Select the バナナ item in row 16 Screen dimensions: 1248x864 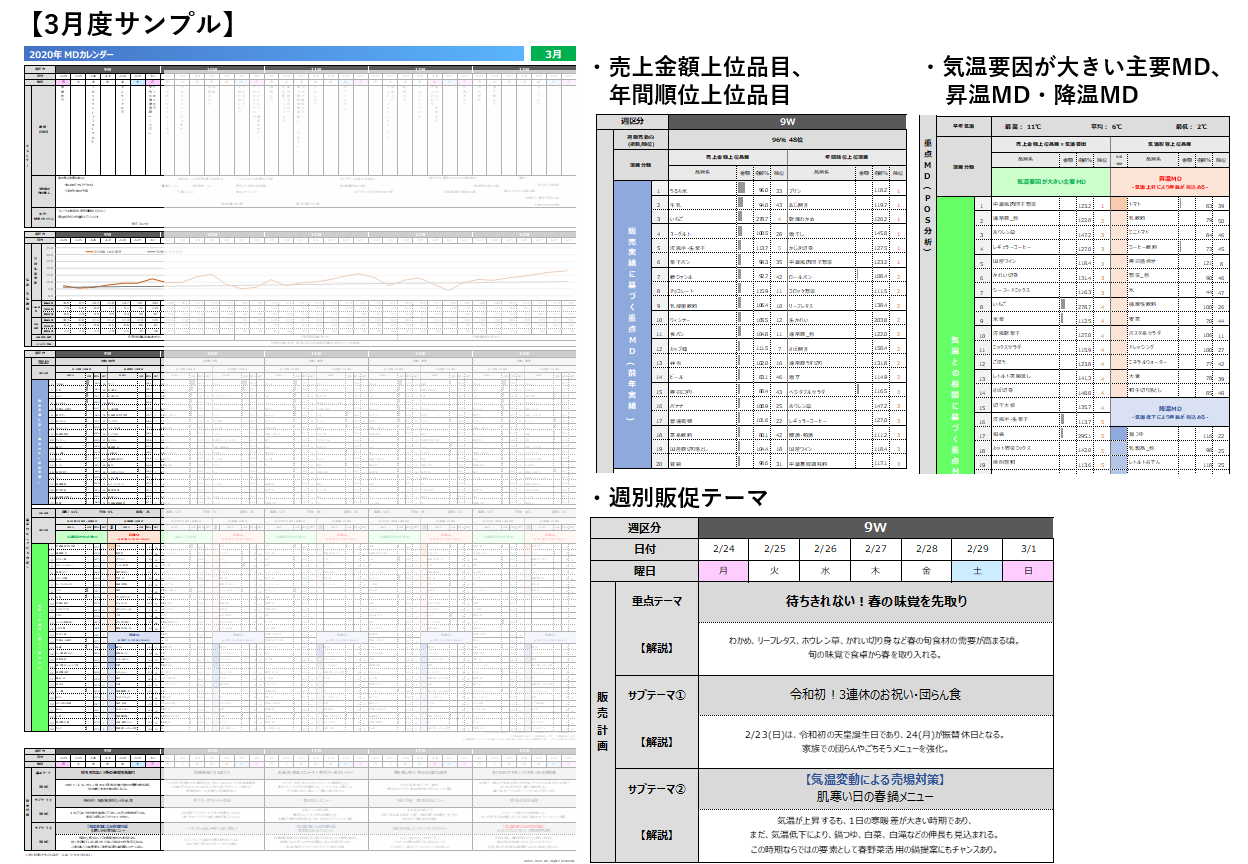pyautogui.click(x=676, y=406)
